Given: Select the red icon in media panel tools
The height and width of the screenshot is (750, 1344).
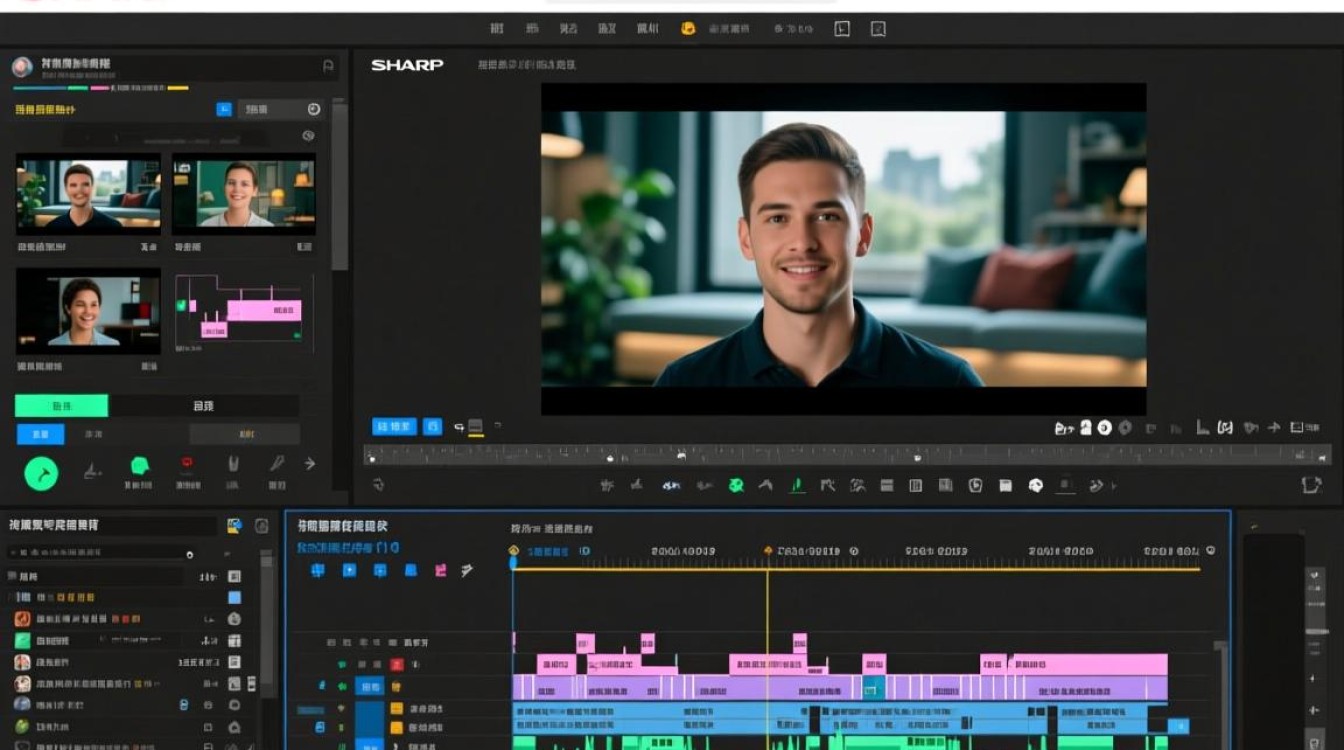Looking at the screenshot, I should [187, 464].
